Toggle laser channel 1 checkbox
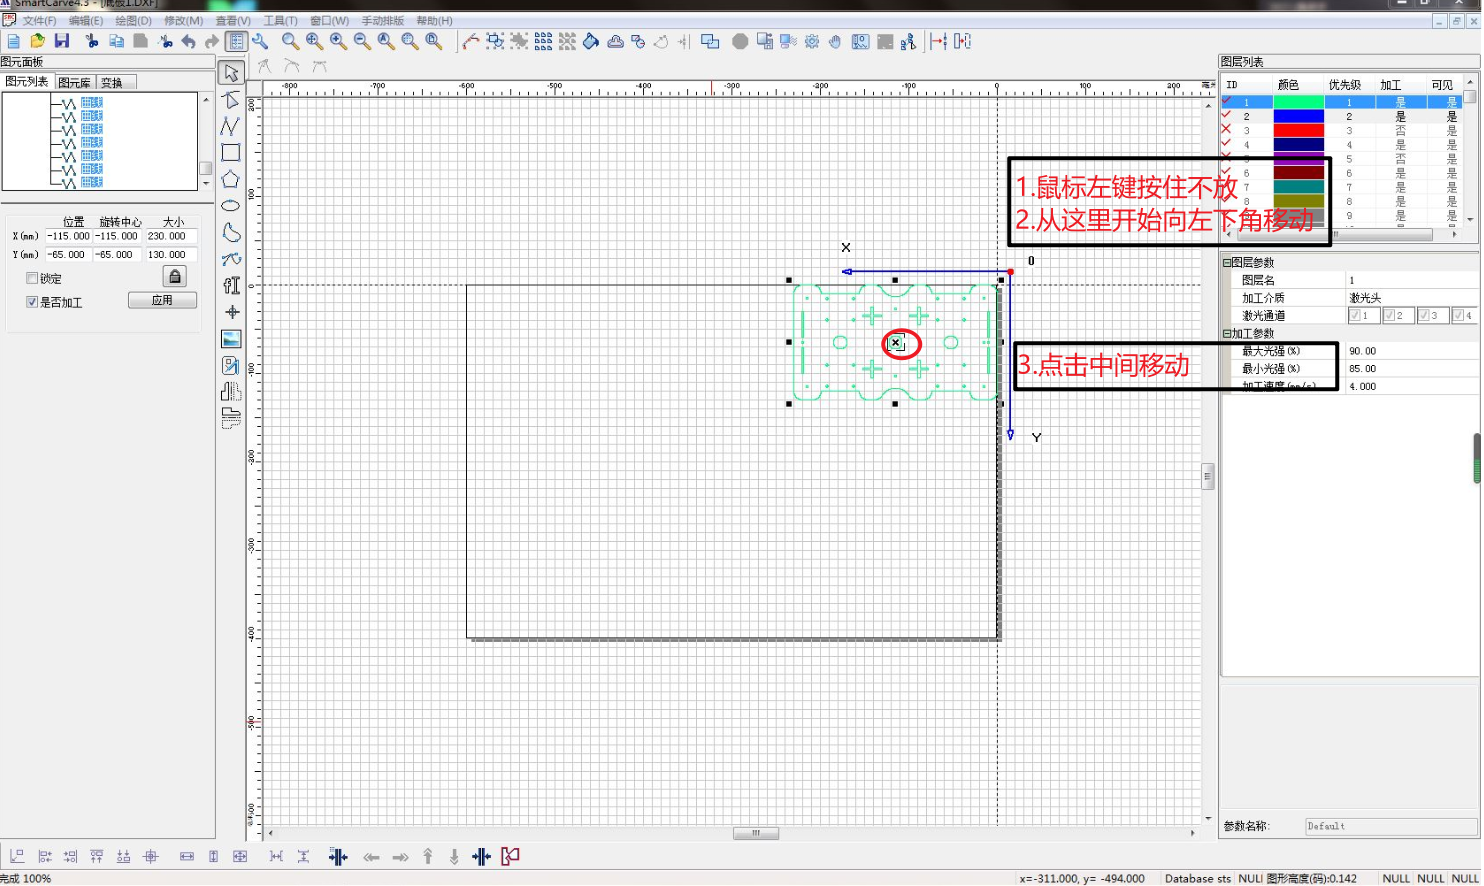Viewport: 1484px width, 886px height. point(1355,316)
